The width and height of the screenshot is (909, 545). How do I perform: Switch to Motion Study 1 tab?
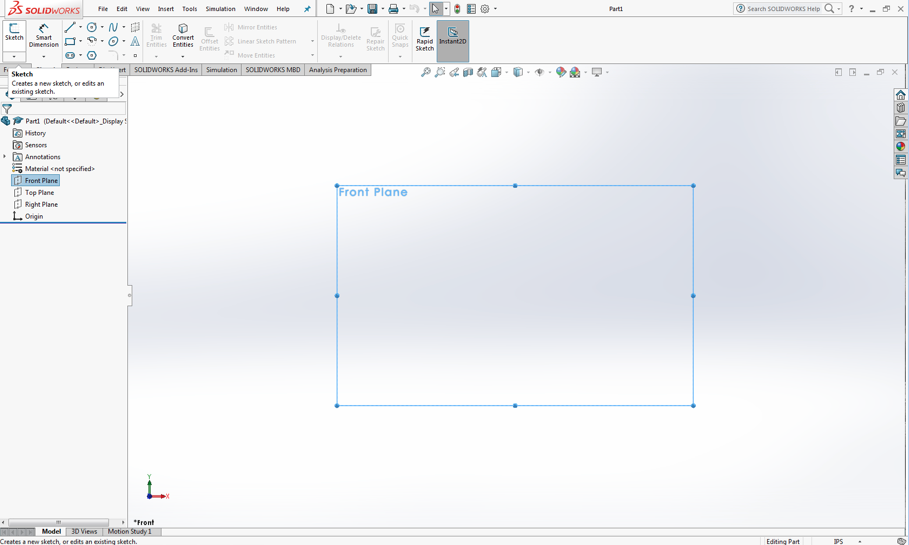pos(129,531)
